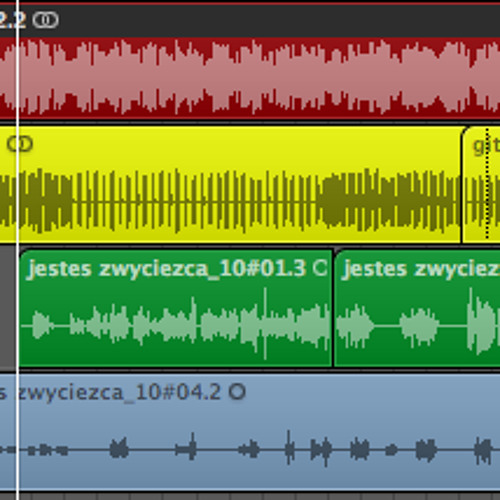Click the empty gray area before green region
This screenshot has width=500, height=500.
8,308
